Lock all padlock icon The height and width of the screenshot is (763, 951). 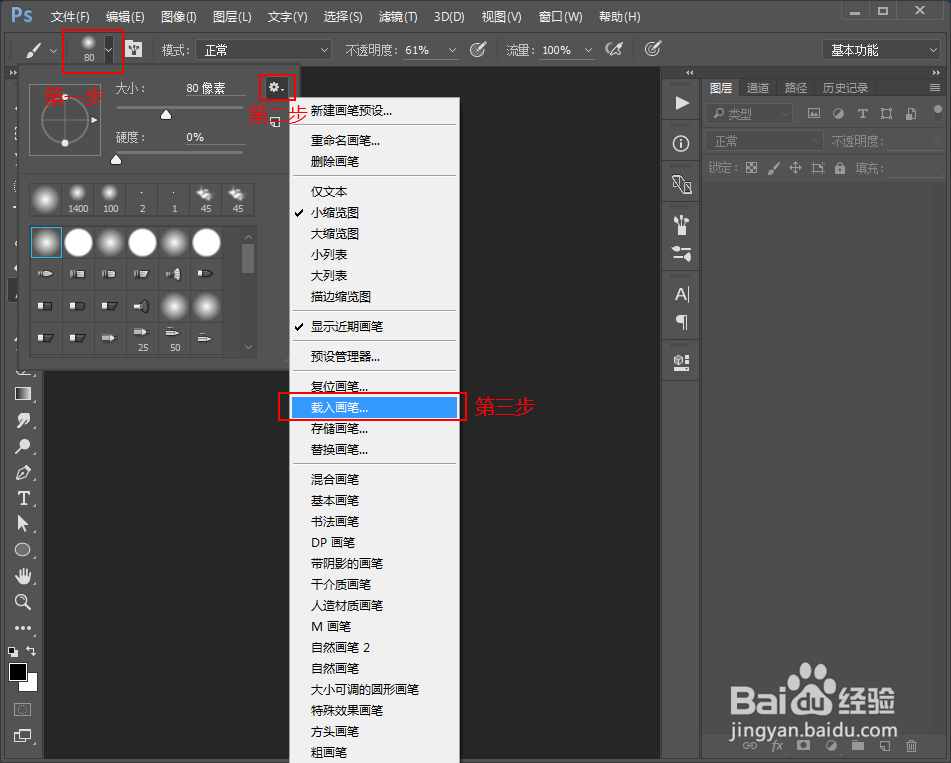point(840,168)
